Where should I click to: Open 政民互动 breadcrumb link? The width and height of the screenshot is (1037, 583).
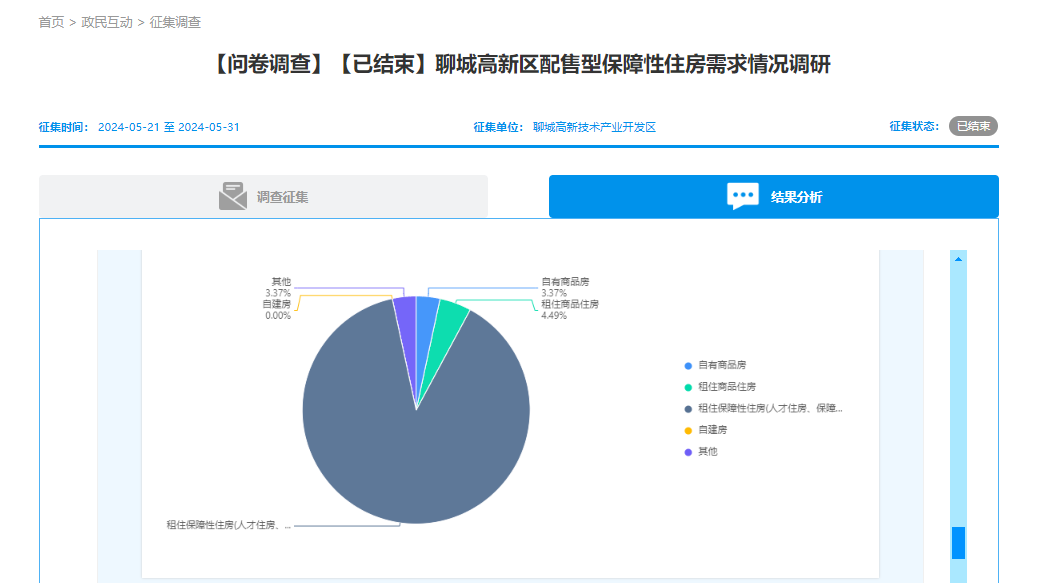(107, 22)
